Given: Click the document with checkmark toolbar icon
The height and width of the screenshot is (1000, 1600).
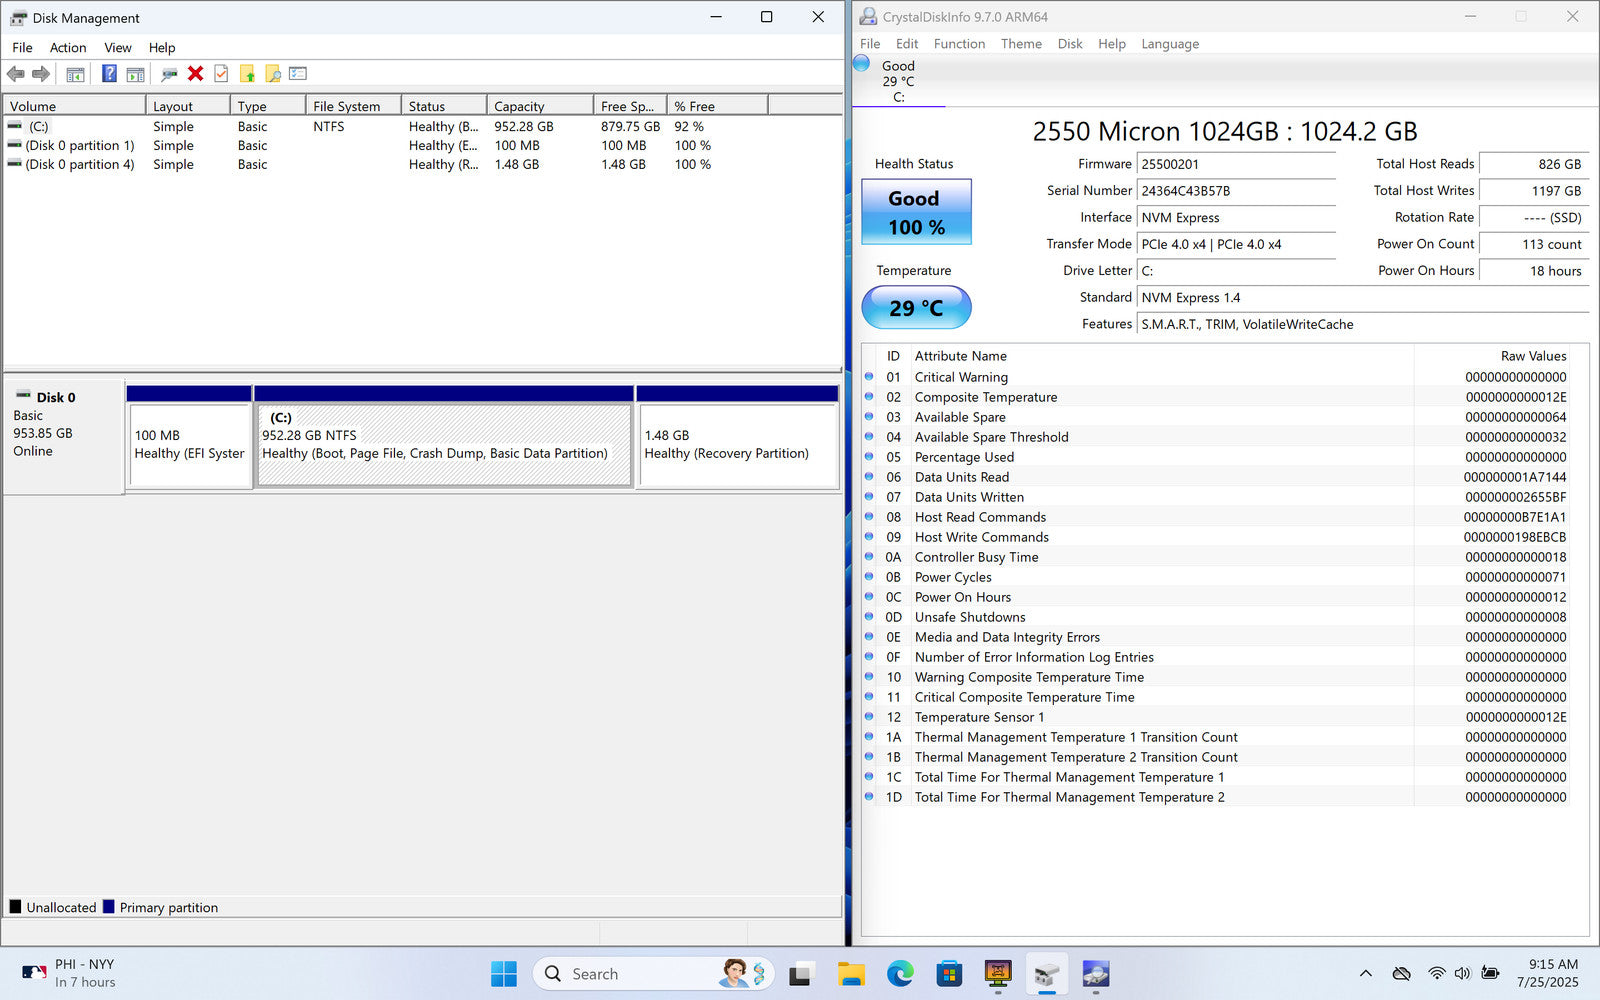Looking at the screenshot, I should pyautogui.click(x=221, y=74).
